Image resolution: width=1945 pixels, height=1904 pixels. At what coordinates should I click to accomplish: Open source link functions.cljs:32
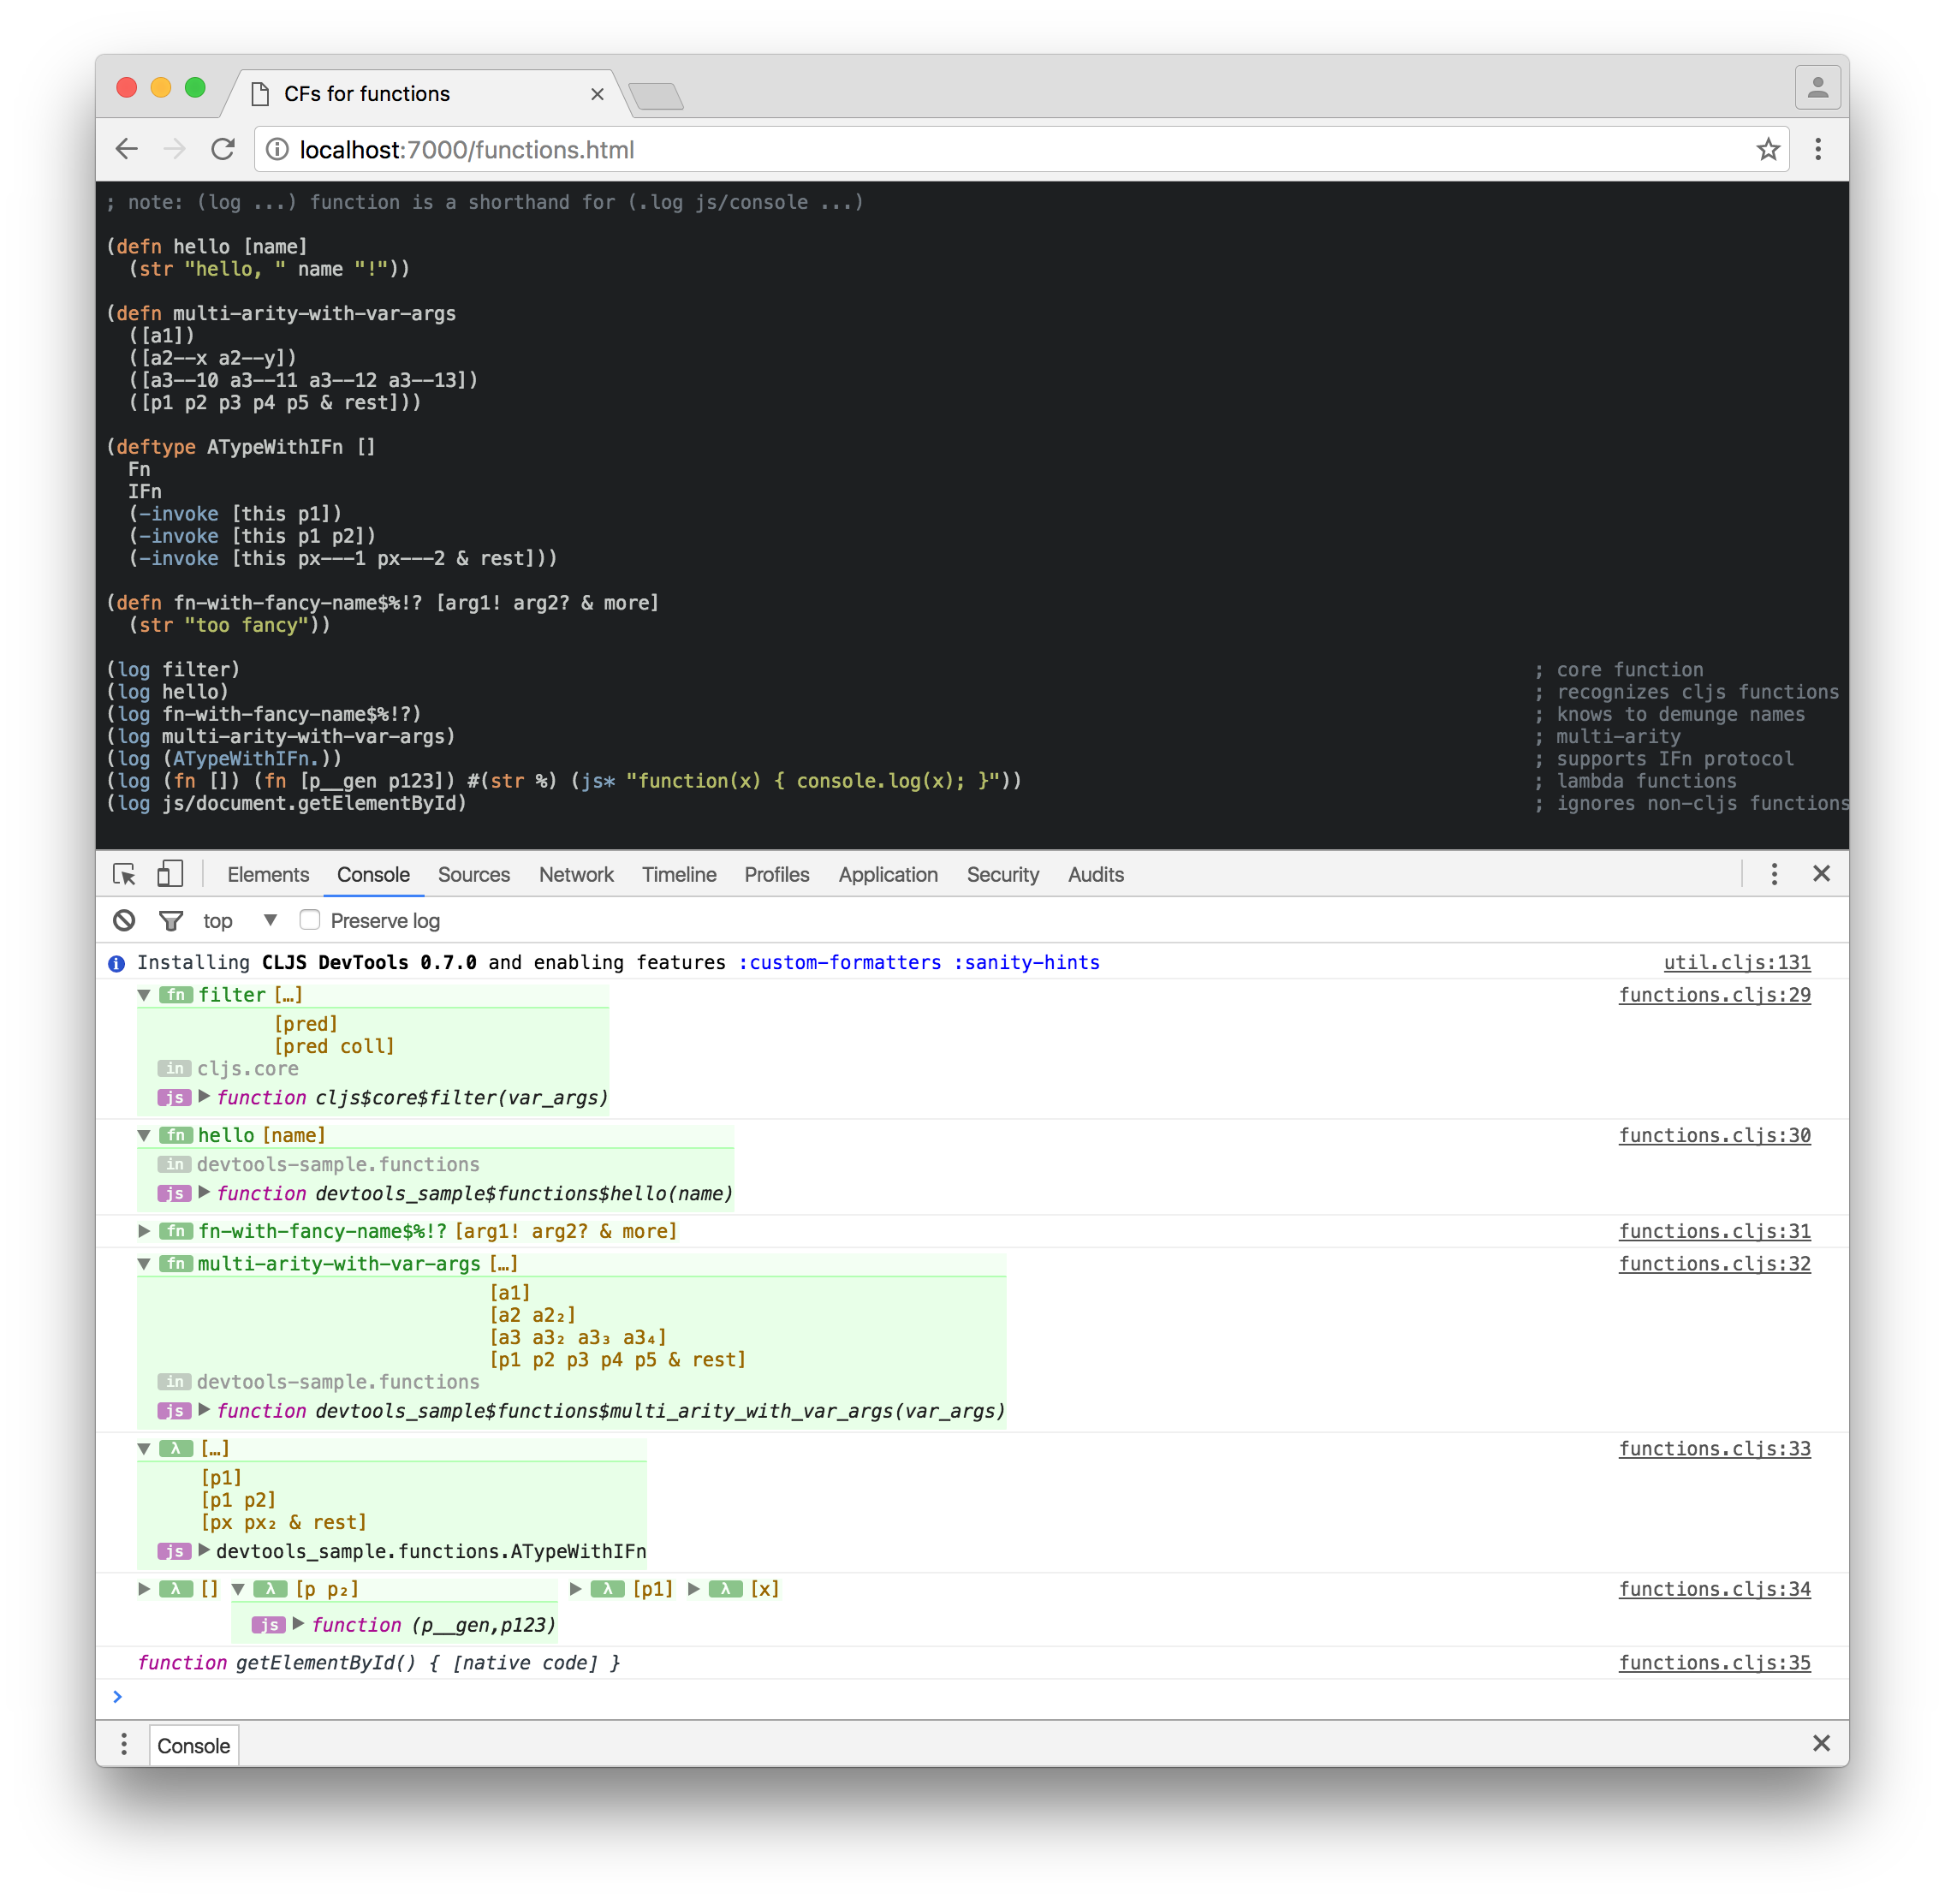click(x=1715, y=1263)
